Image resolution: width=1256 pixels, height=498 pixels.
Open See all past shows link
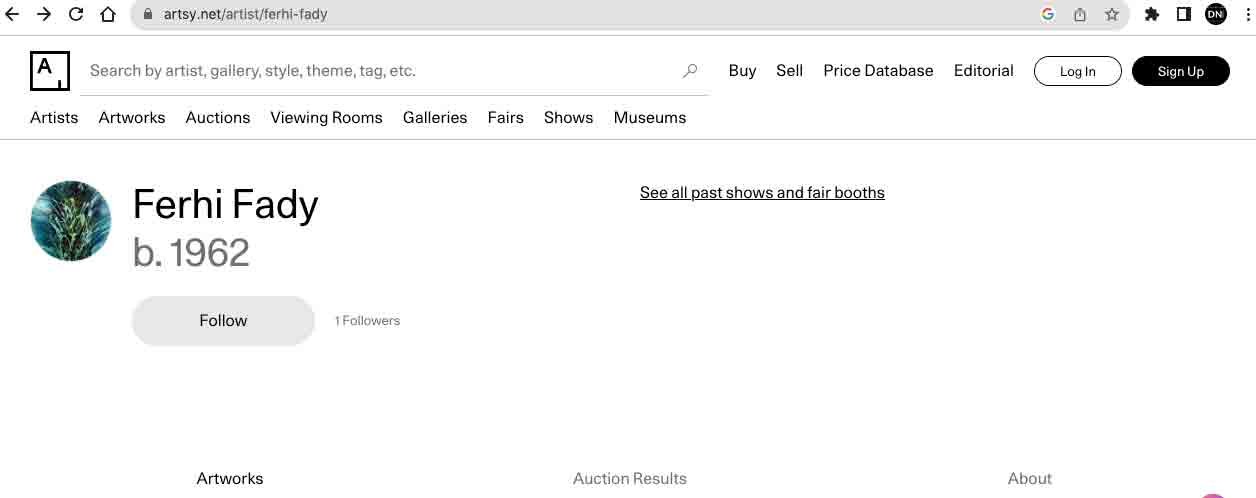(762, 193)
